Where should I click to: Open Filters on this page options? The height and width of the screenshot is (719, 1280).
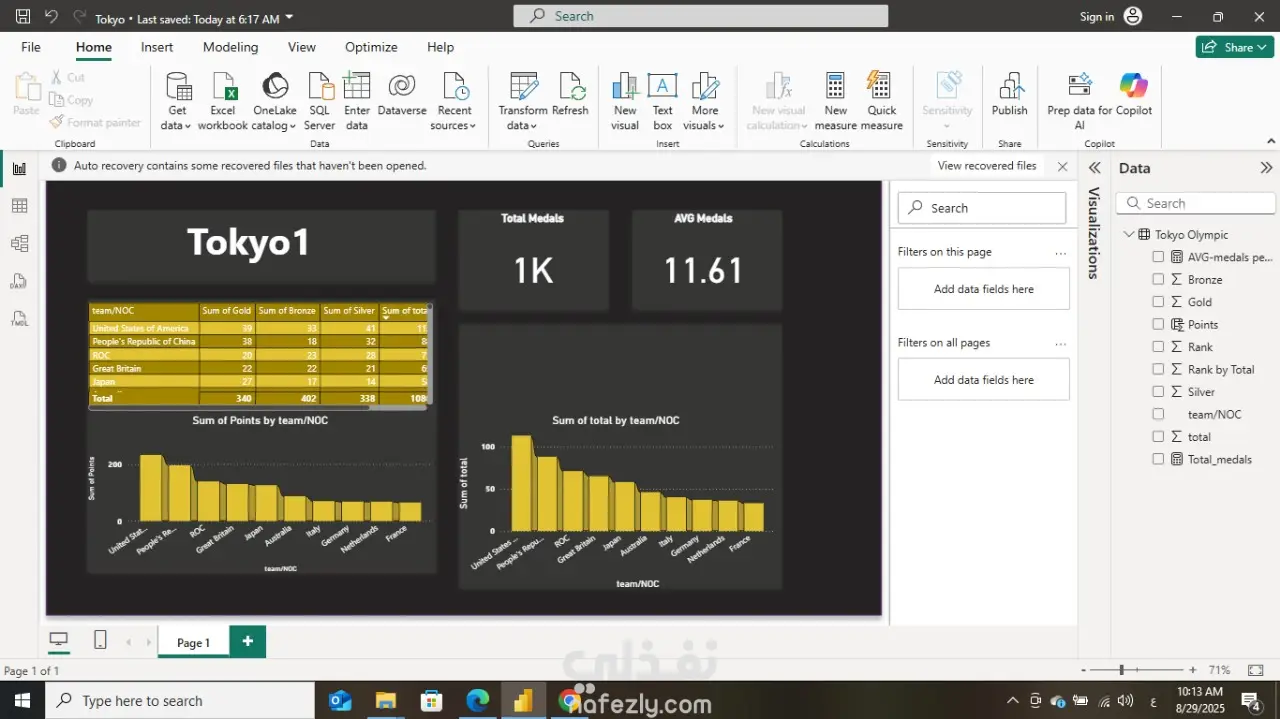point(1060,253)
